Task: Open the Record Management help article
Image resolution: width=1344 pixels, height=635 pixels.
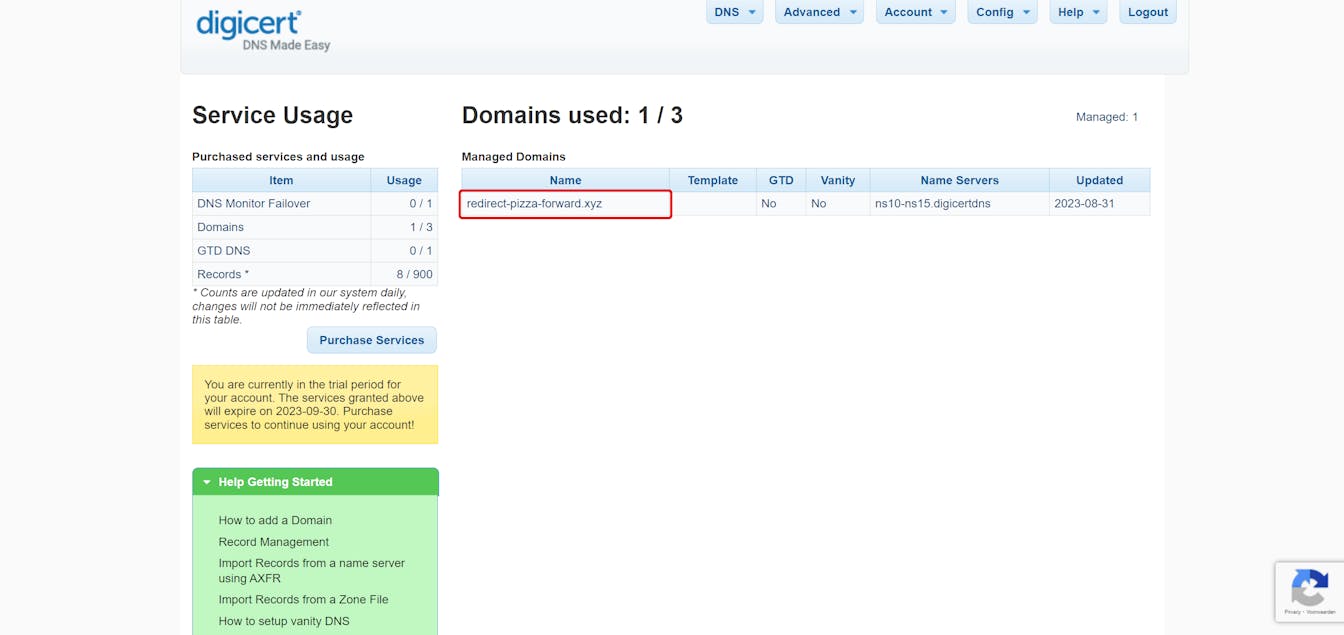Action: [x=273, y=541]
